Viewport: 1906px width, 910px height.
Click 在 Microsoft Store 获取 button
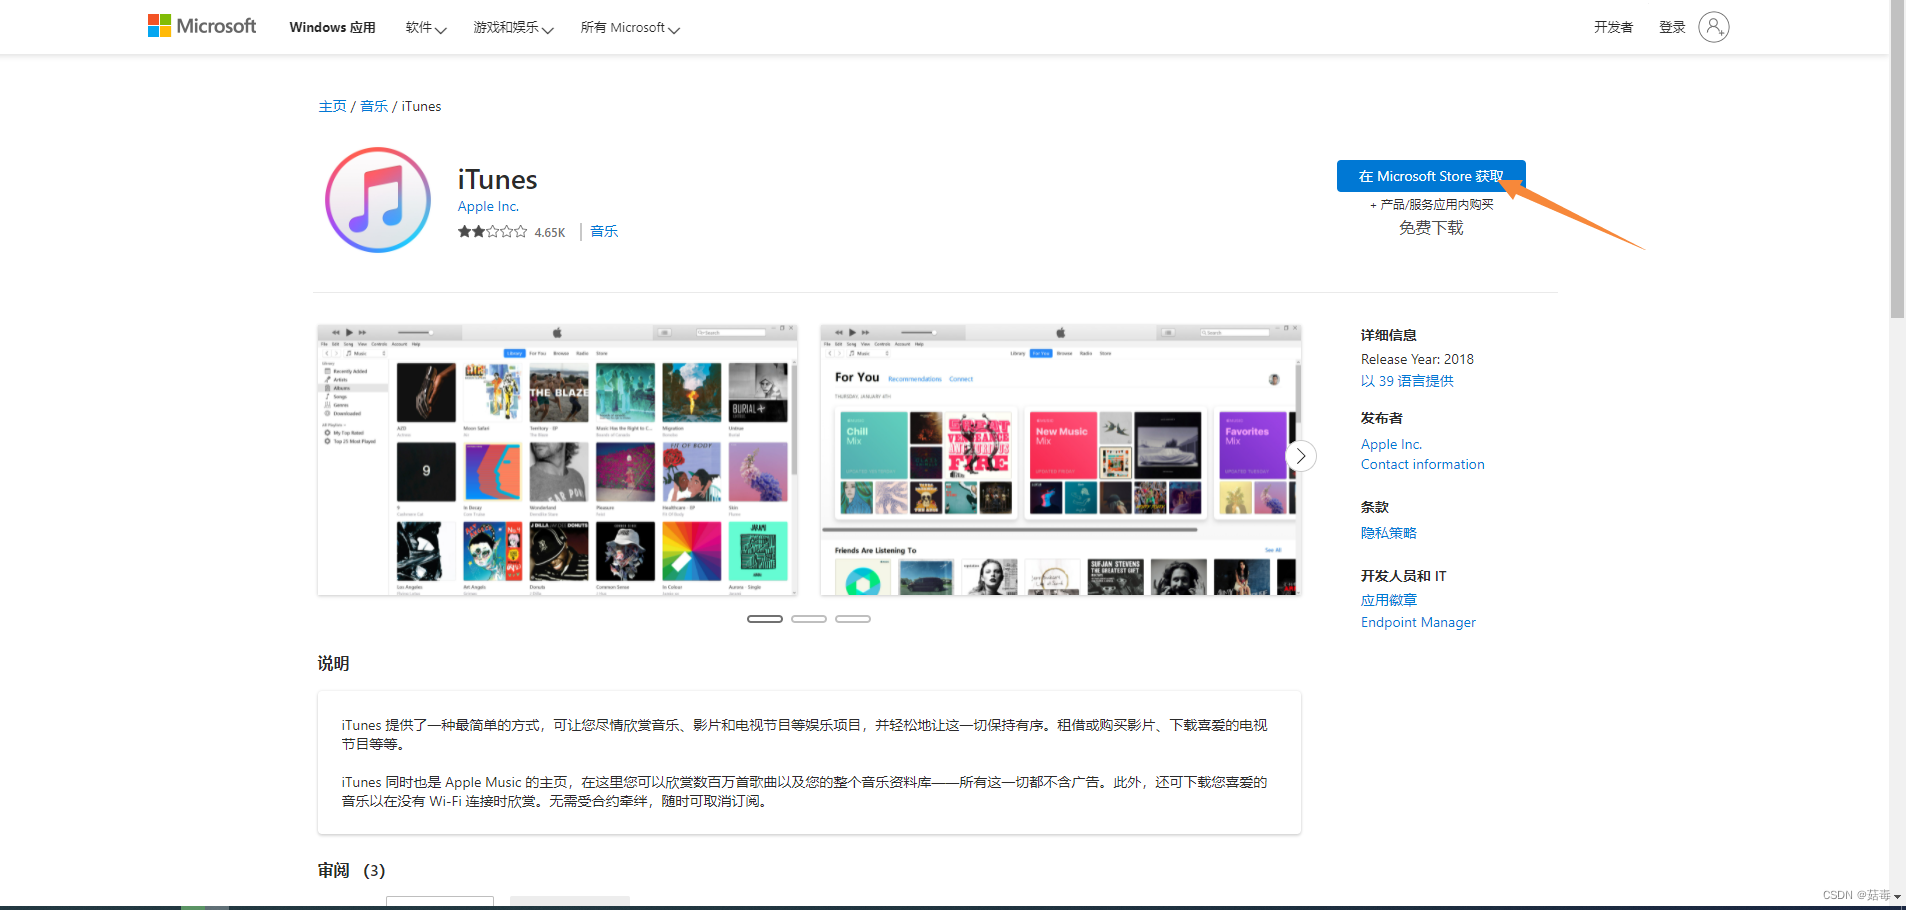pyautogui.click(x=1431, y=176)
